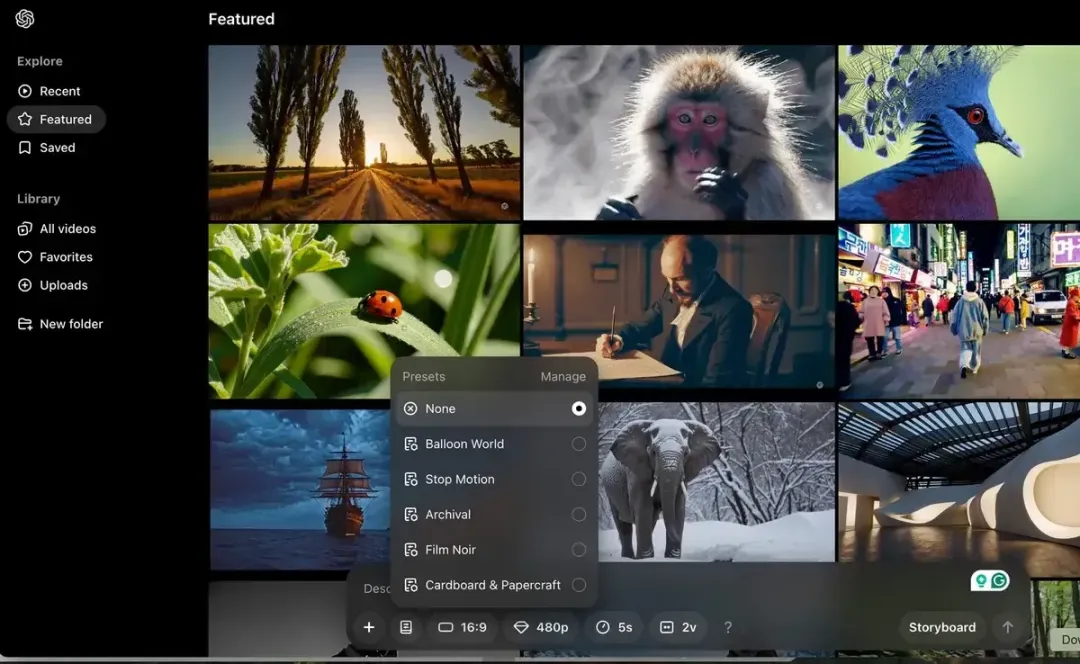Open the 16:9 aspect ratio dropdown
Image resolution: width=1080 pixels, height=664 pixels.
point(463,627)
